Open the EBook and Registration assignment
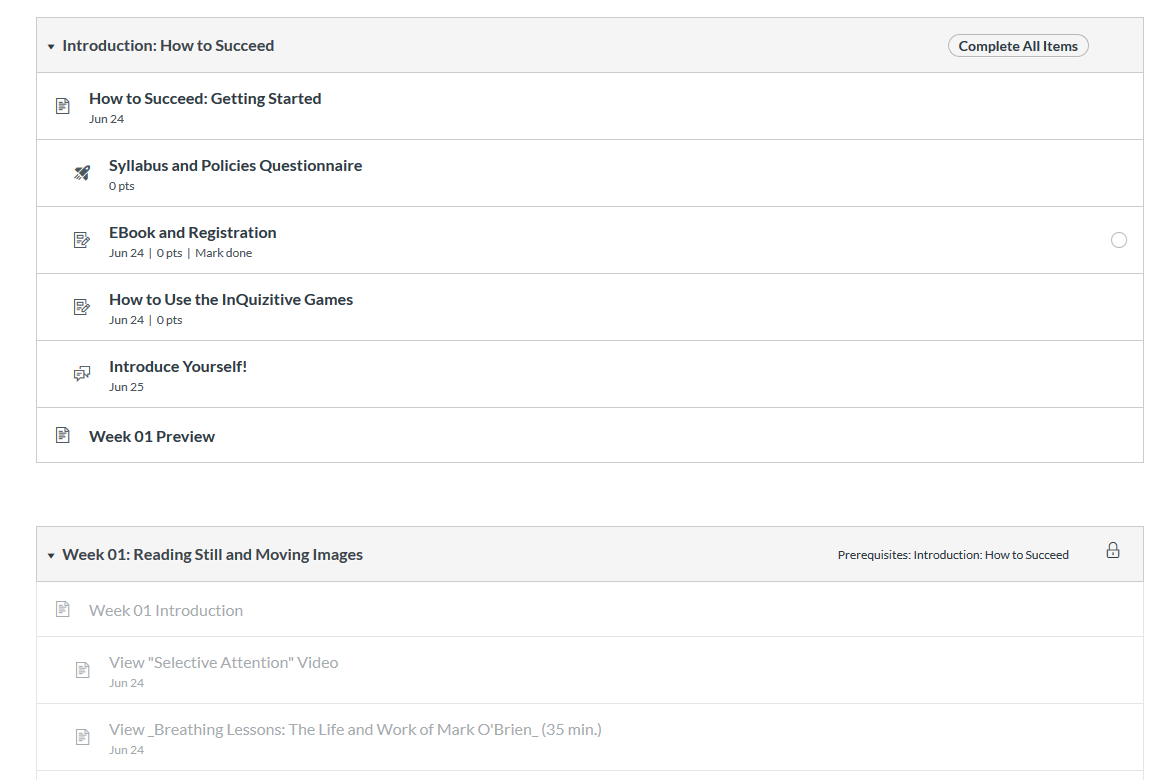Screen dimensions: 1170x780 [193, 233]
